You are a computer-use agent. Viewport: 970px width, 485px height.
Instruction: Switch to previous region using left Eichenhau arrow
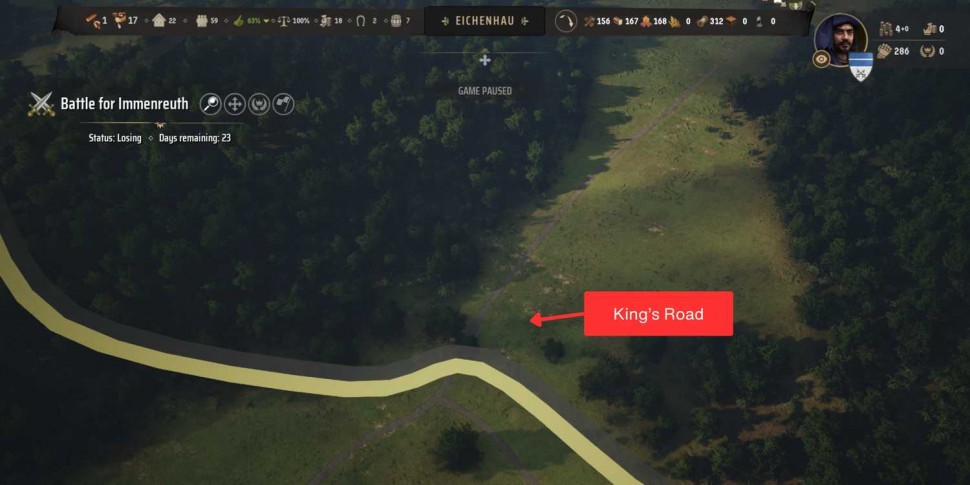pos(445,21)
